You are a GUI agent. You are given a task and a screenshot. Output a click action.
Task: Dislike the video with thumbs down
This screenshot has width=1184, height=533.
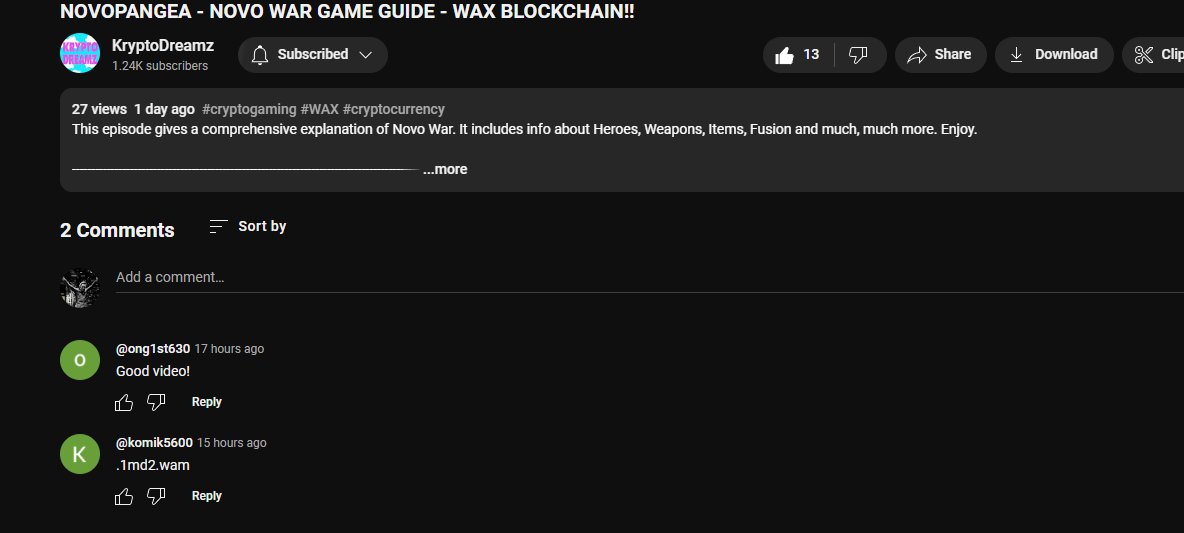(x=859, y=55)
